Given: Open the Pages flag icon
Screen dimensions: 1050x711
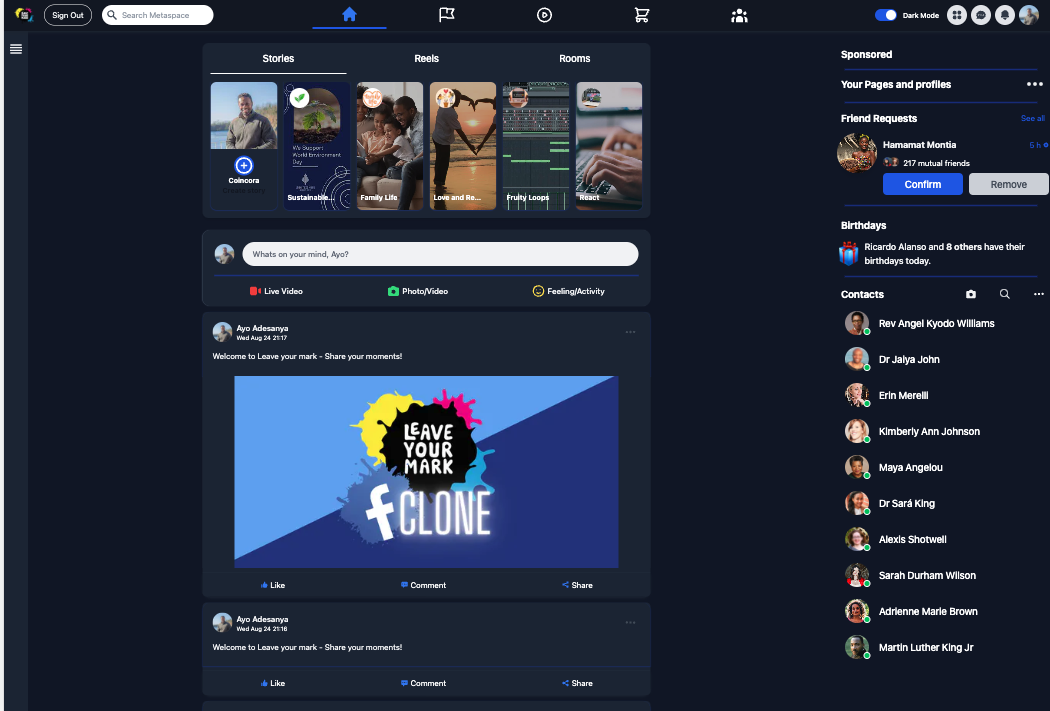Looking at the screenshot, I should point(447,15).
